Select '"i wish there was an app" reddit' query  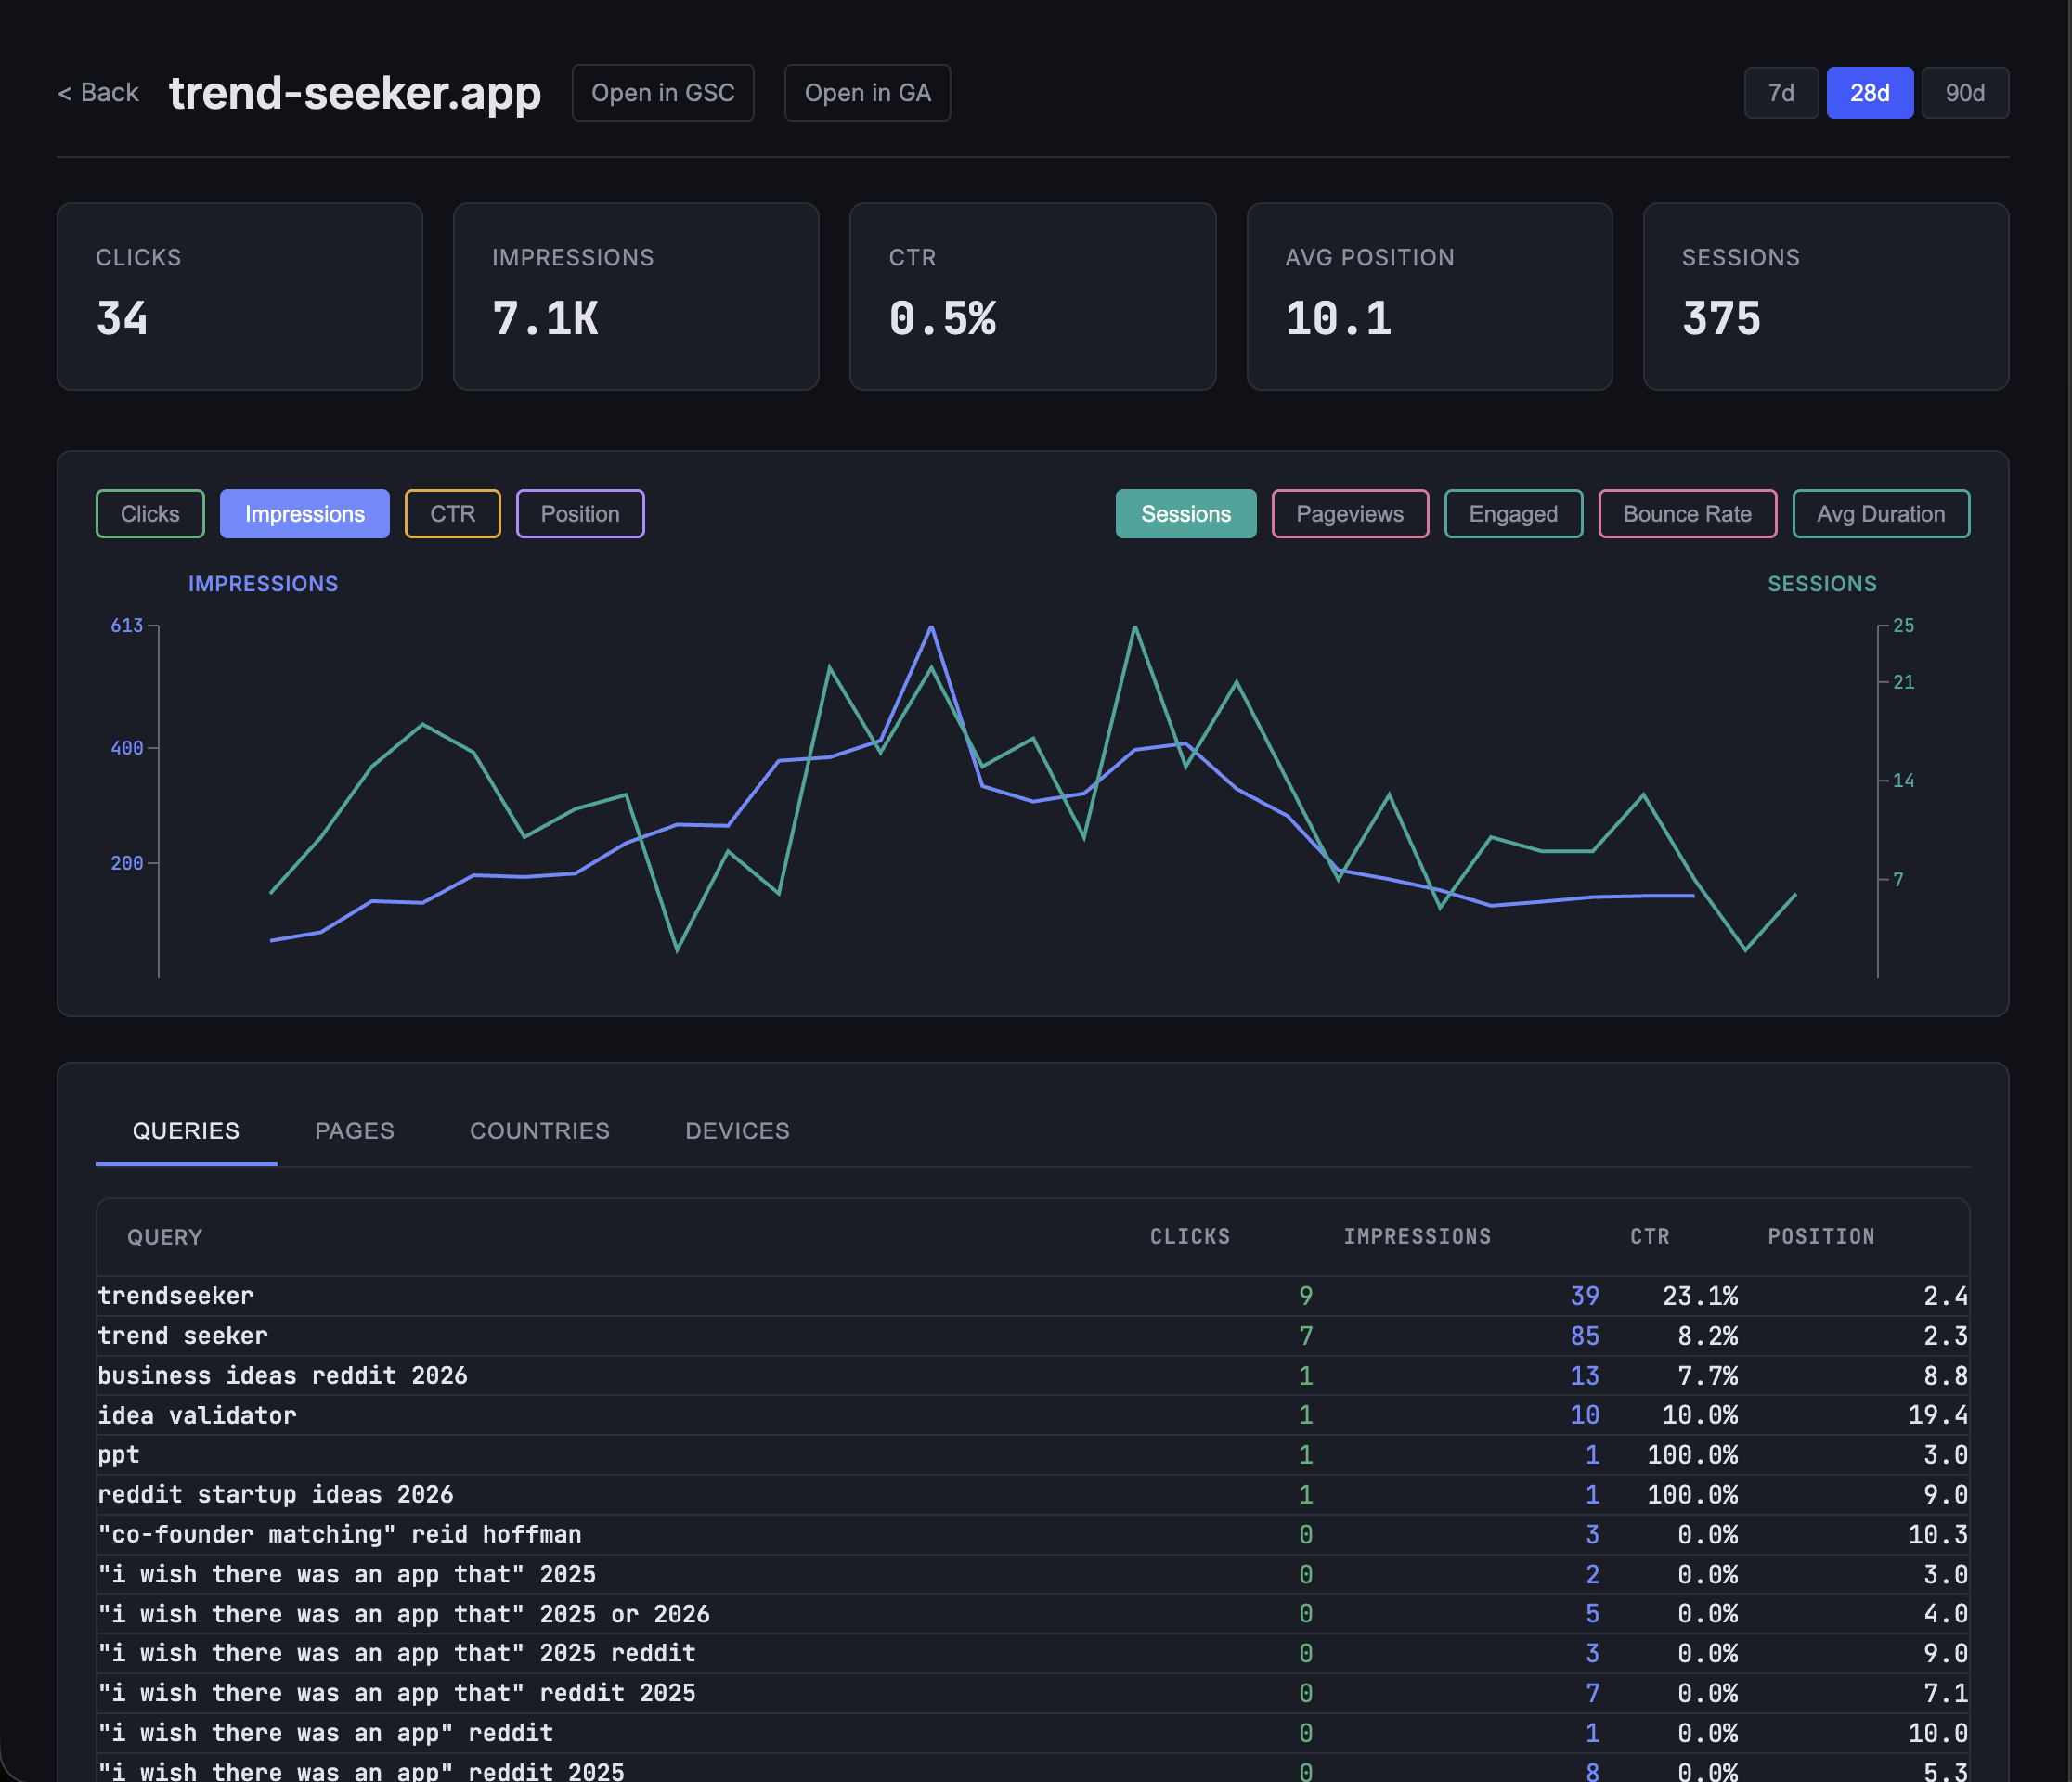[1032, 1733]
